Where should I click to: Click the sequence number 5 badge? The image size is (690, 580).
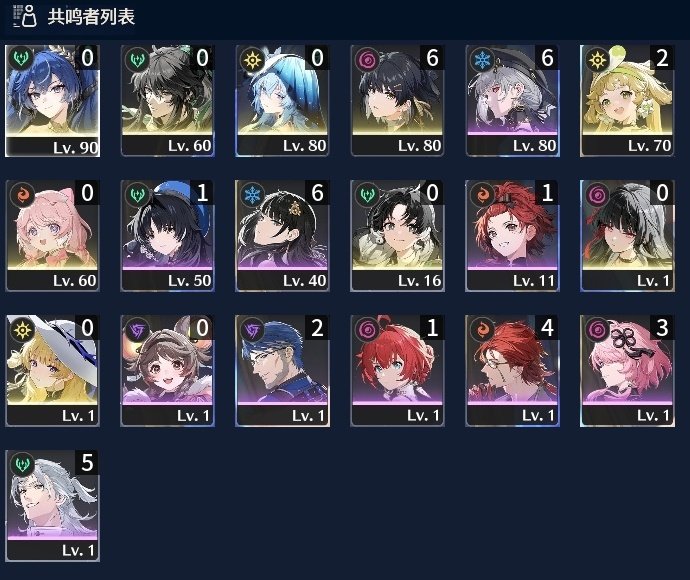pyautogui.click(x=87, y=463)
